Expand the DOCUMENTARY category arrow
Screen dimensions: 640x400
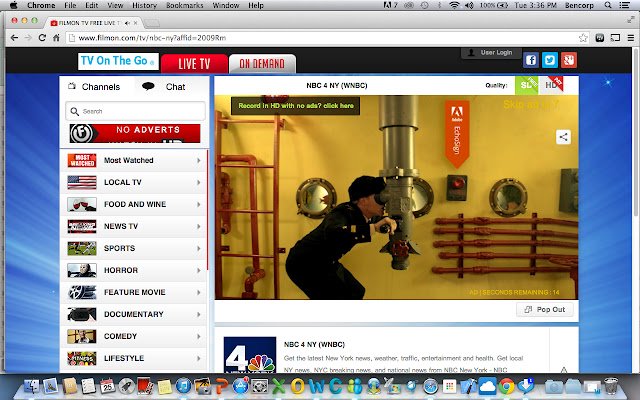coord(199,314)
